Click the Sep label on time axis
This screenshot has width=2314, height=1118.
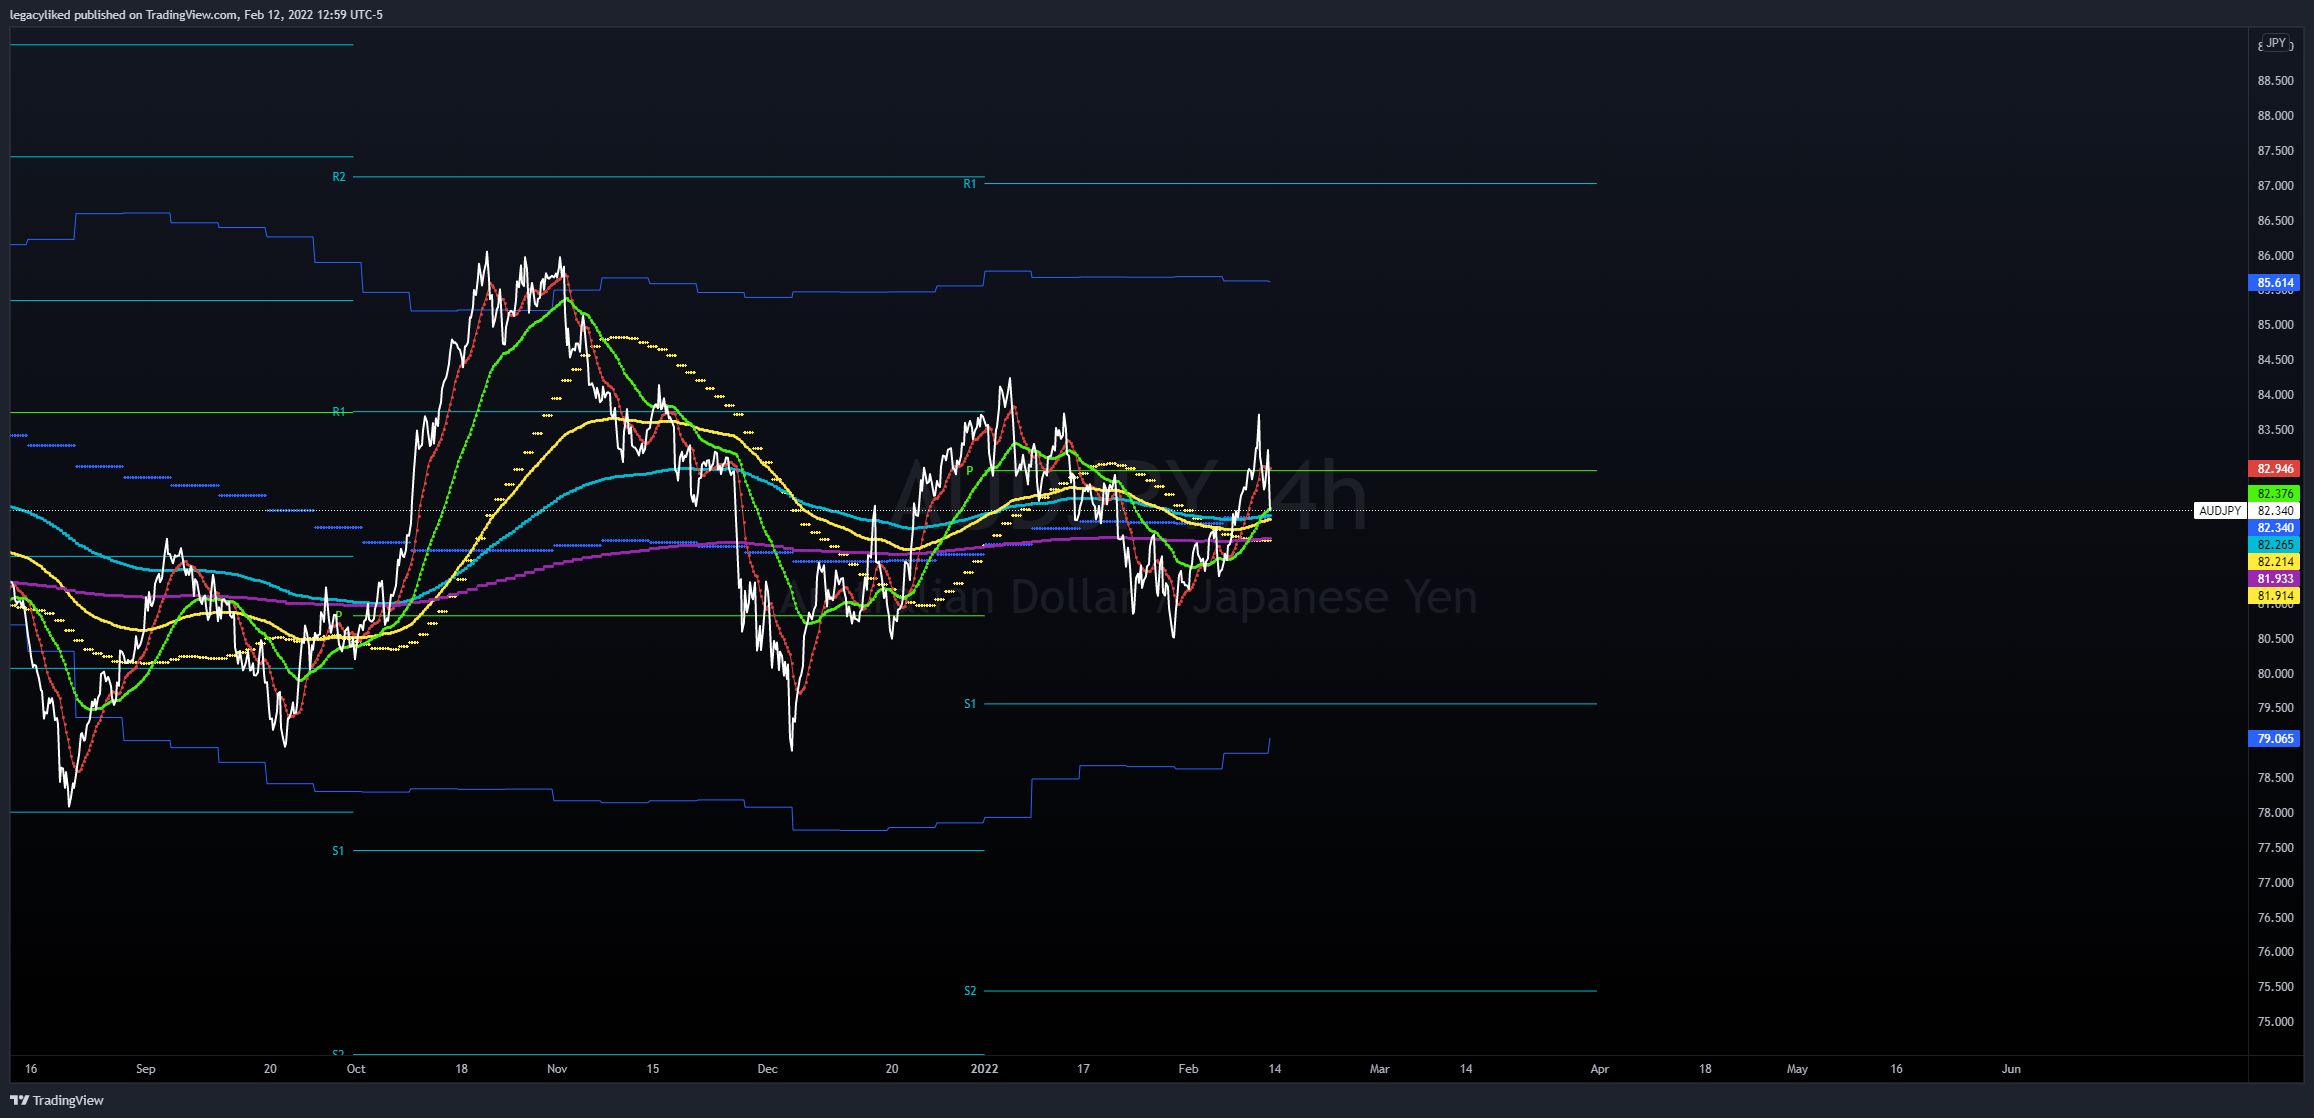point(146,1069)
